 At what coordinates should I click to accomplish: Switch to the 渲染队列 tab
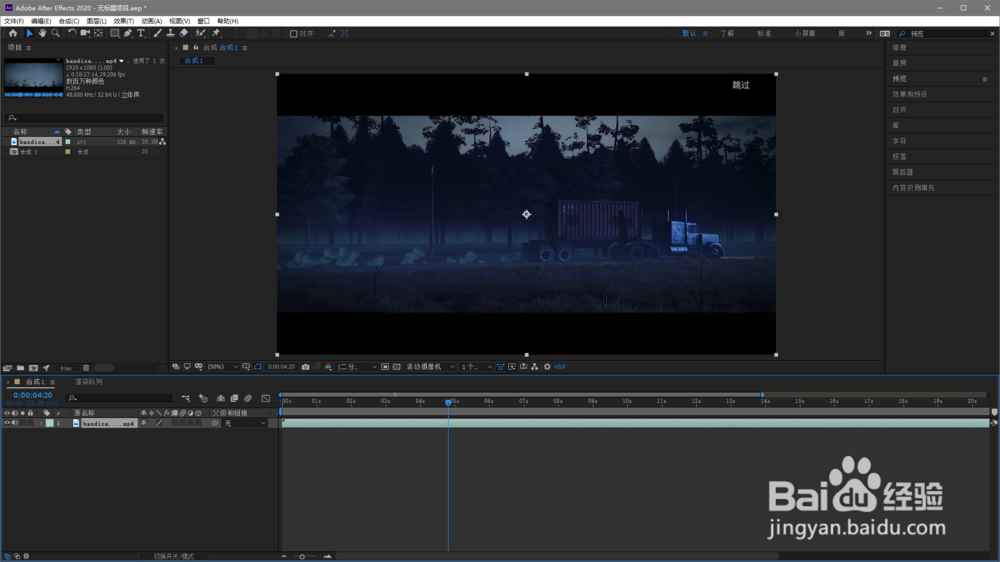pos(89,382)
